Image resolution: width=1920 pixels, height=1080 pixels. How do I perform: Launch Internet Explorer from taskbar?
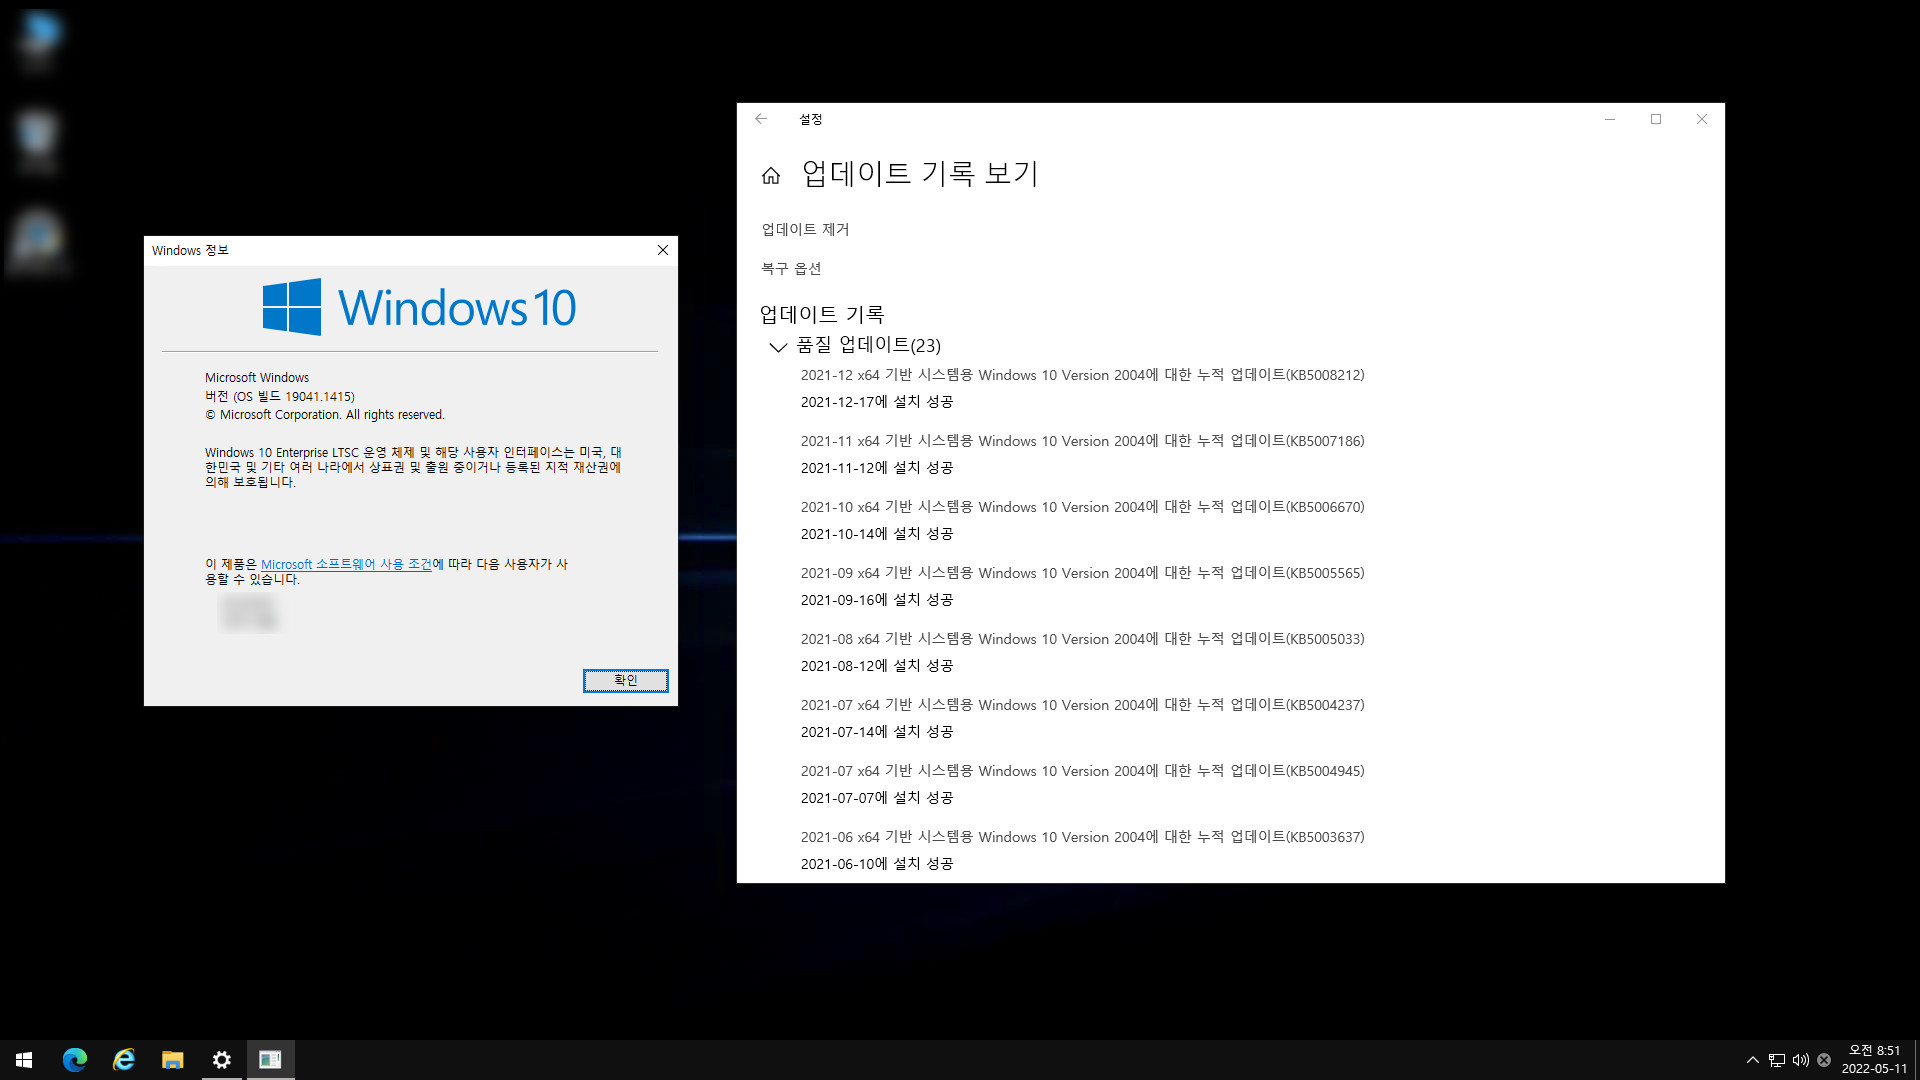pos(123,1060)
